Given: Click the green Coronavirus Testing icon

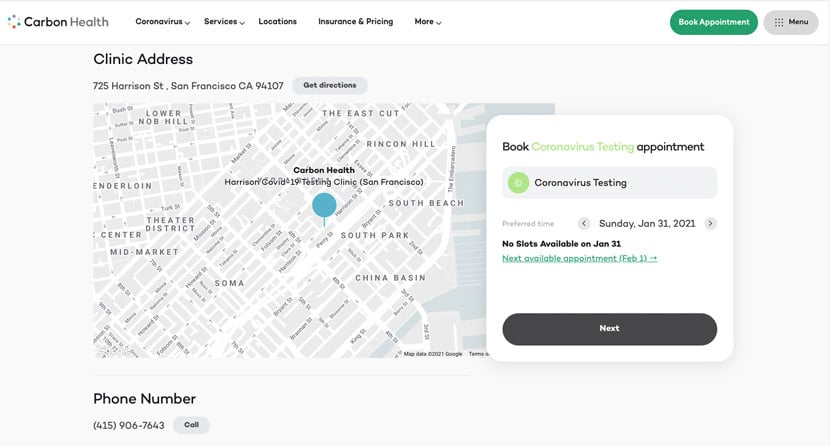Looking at the screenshot, I should pyautogui.click(x=518, y=182).
